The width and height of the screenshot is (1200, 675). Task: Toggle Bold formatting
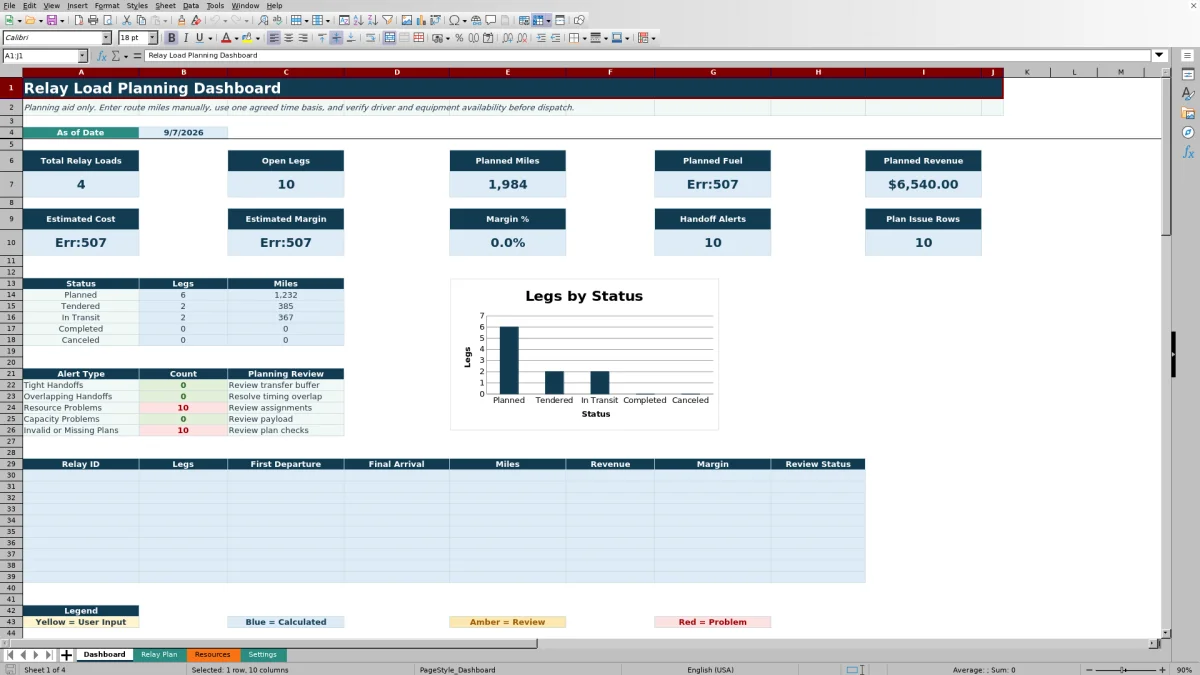pyautogui.click(x=171, y=38)
